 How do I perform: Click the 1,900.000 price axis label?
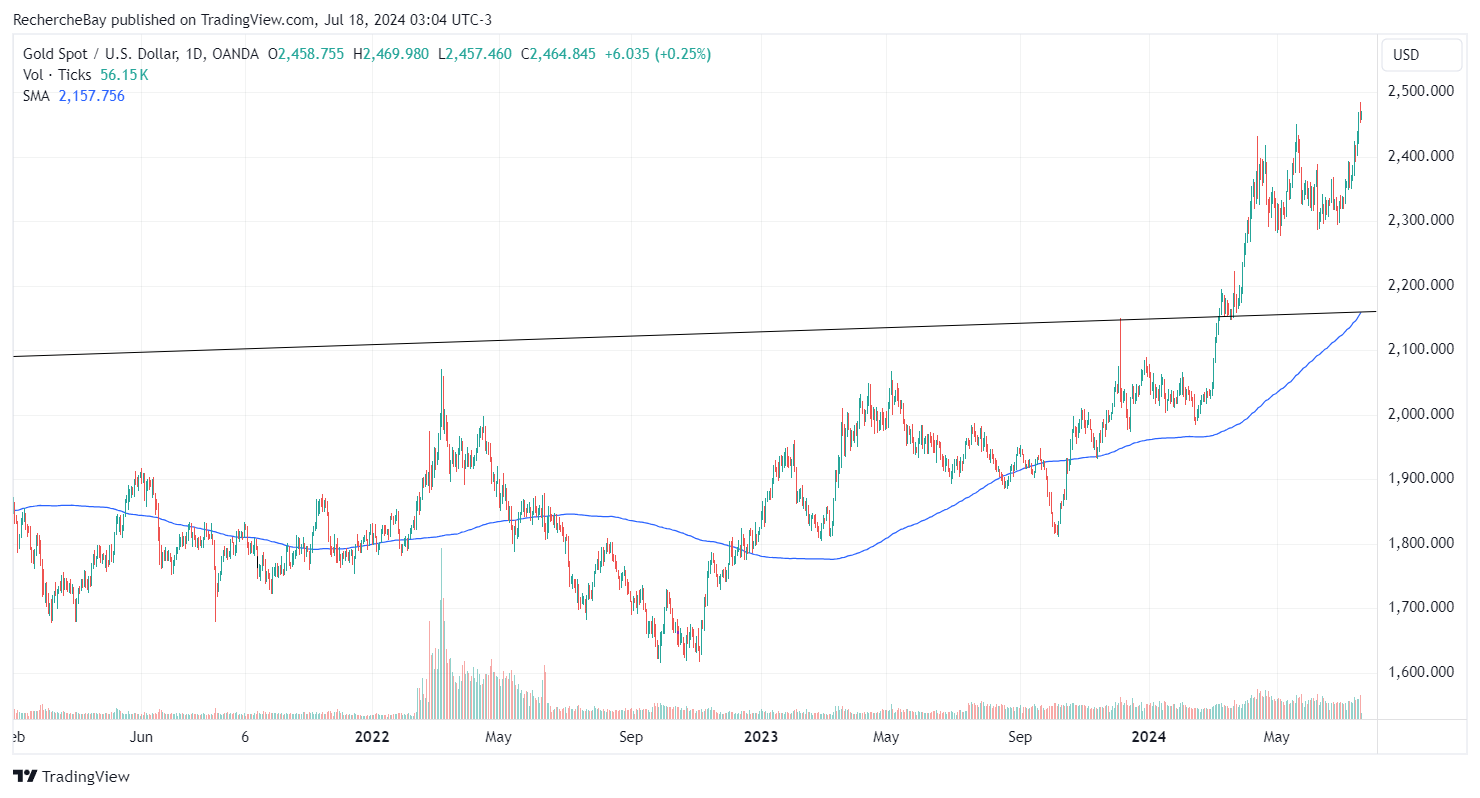point(1421,478)
